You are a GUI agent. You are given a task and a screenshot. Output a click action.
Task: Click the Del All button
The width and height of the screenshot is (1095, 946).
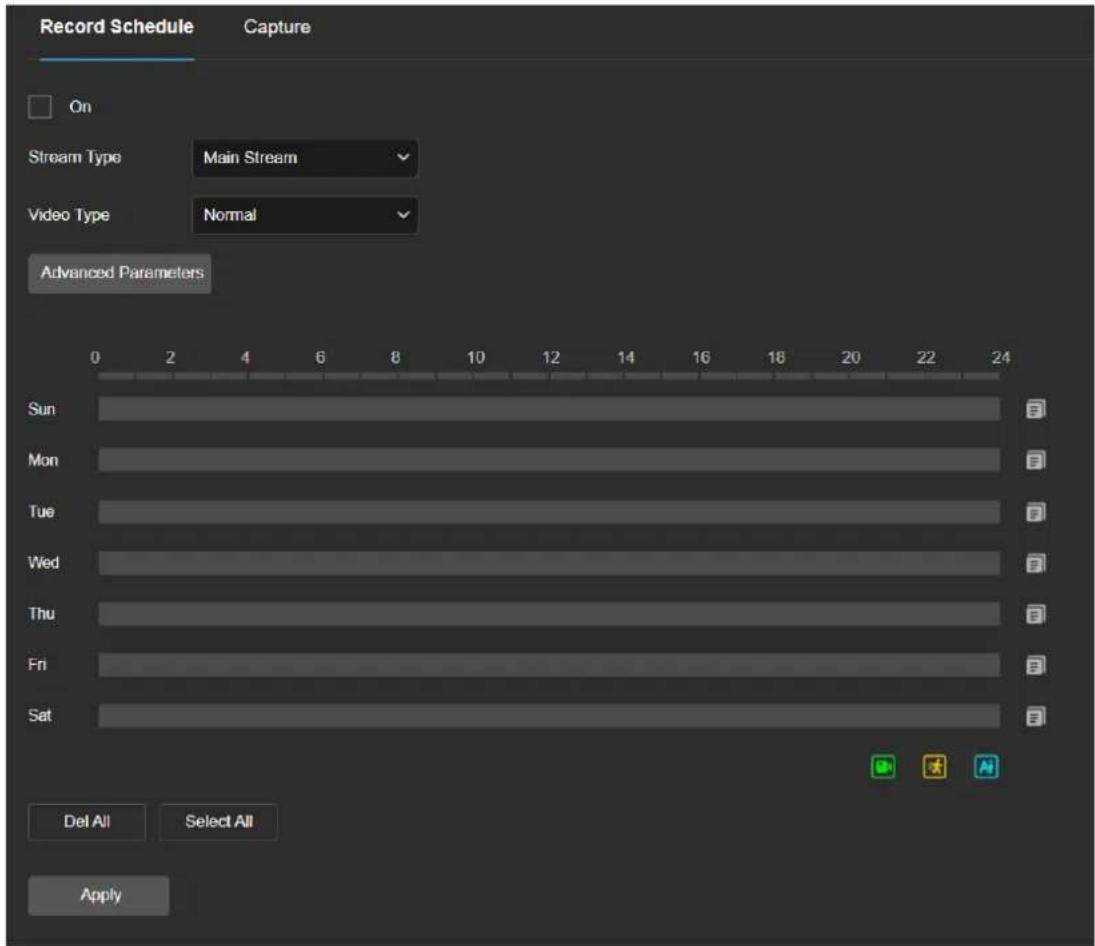[x=87, y=822]
